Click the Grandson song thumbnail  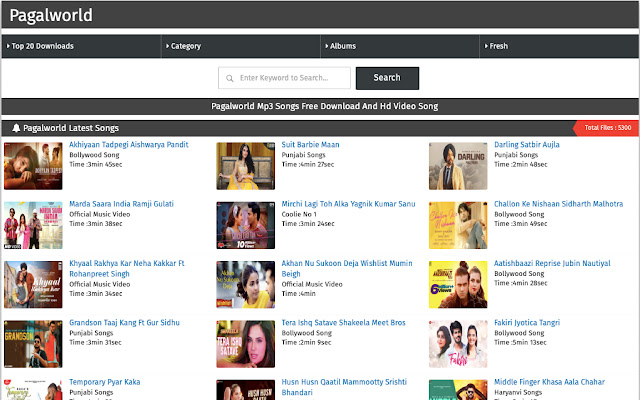tap(33, 344)
